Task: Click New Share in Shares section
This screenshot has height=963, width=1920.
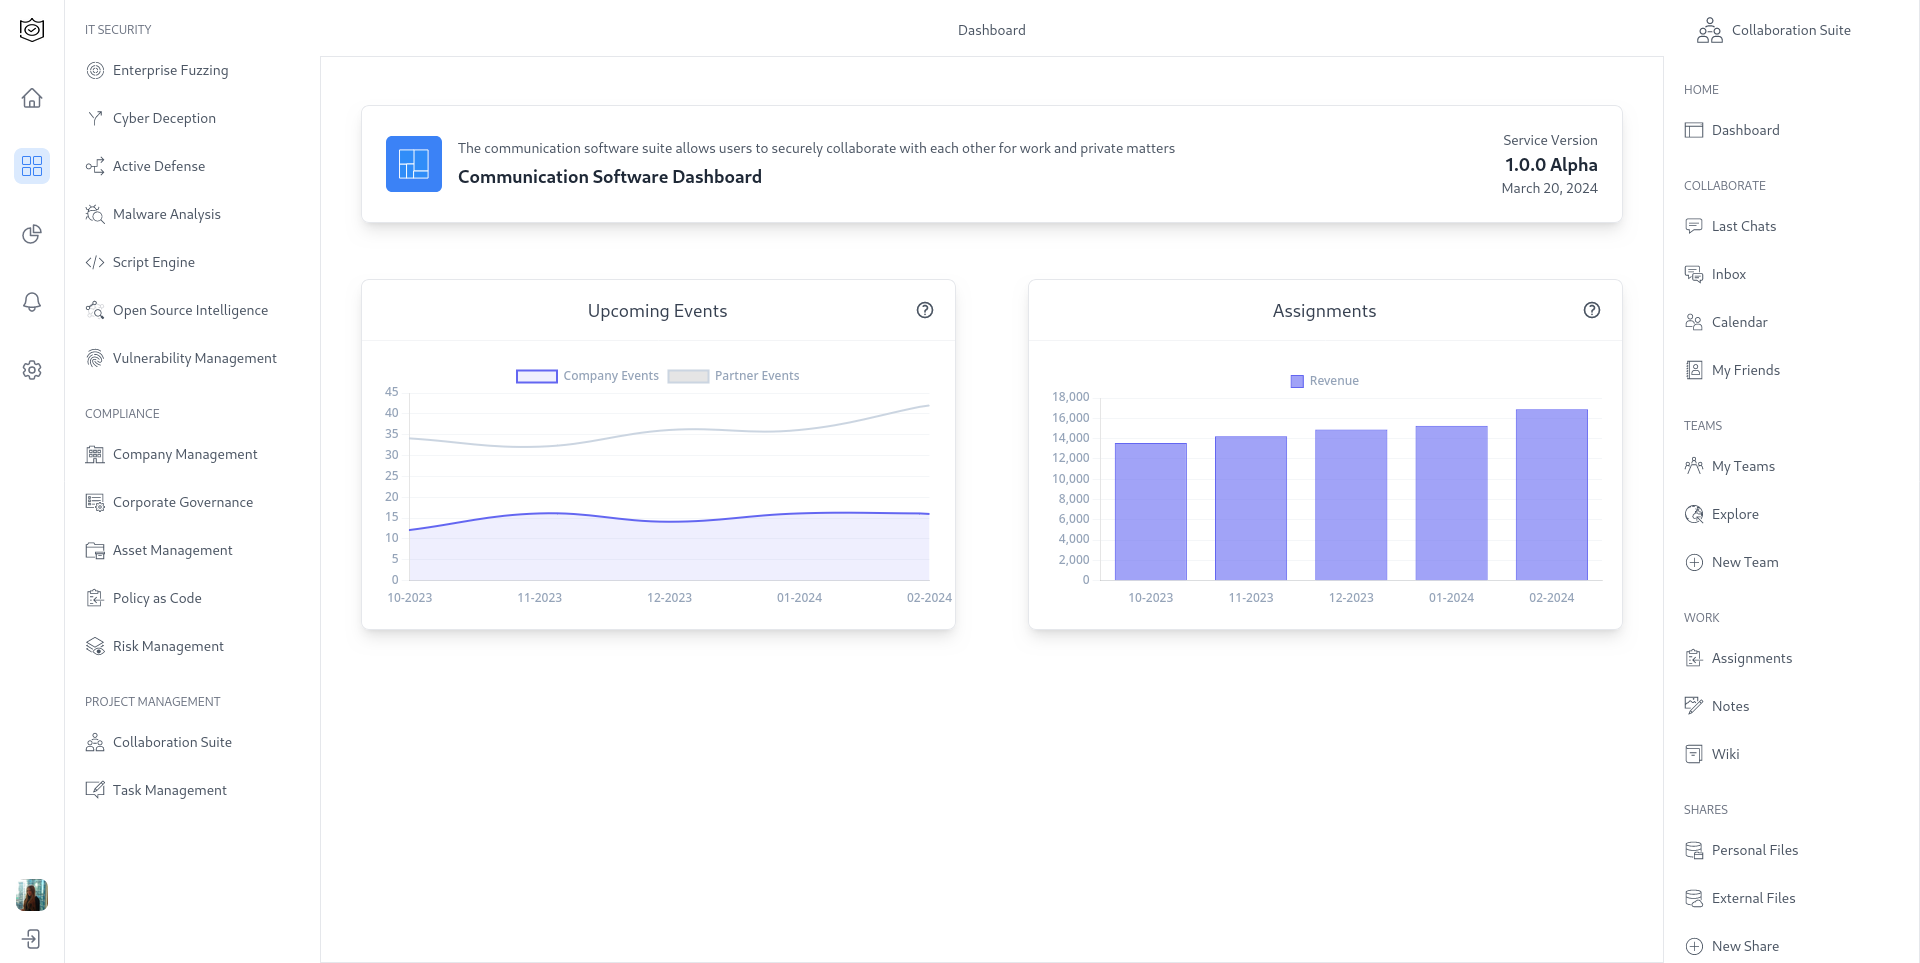Action: pyautogui.click(x=1744, y=946)
